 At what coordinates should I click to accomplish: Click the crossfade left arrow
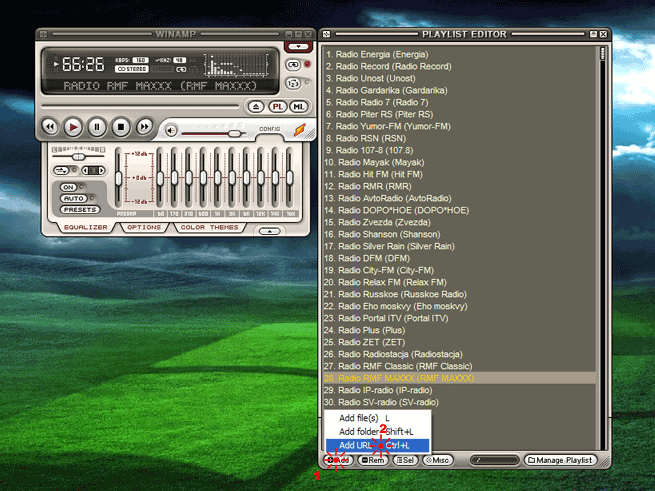[85, 170]
